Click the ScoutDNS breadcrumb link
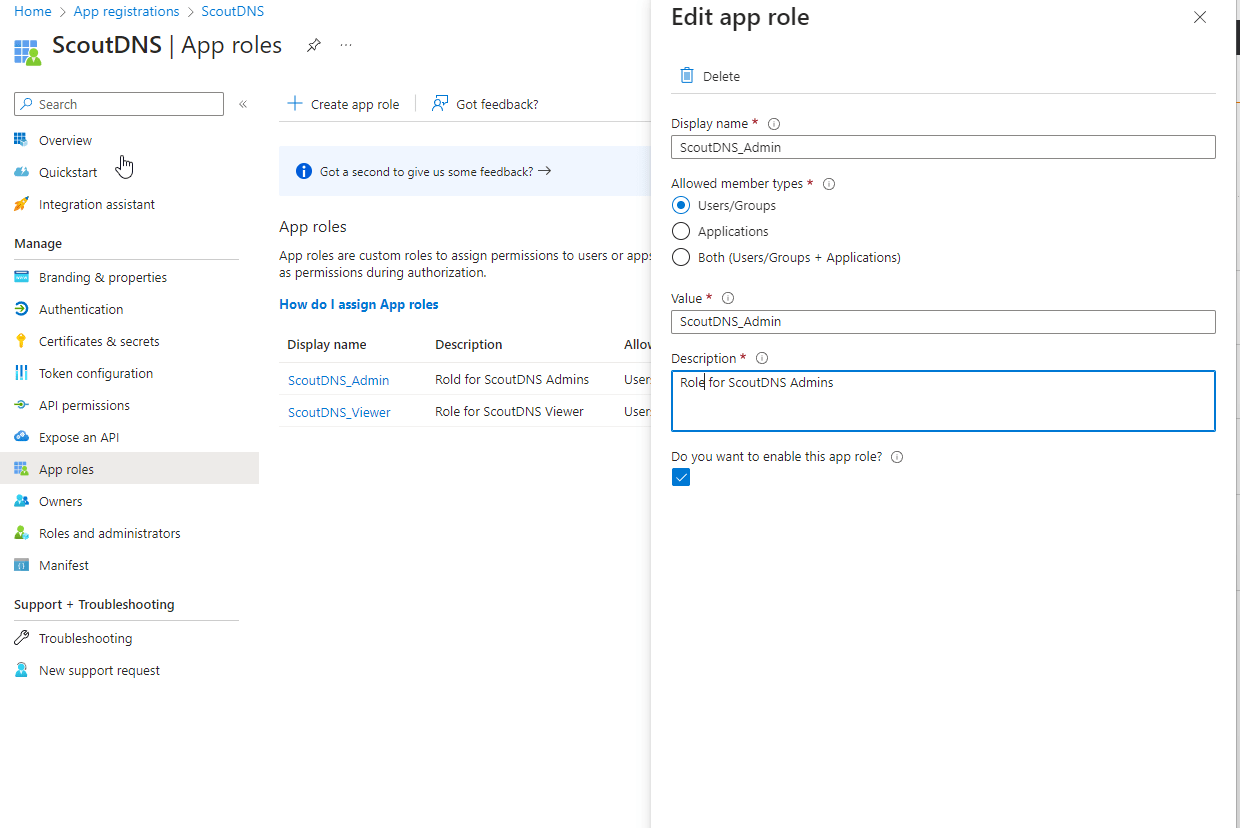Screen dimensions: 1240x828 tap(233, 12)
